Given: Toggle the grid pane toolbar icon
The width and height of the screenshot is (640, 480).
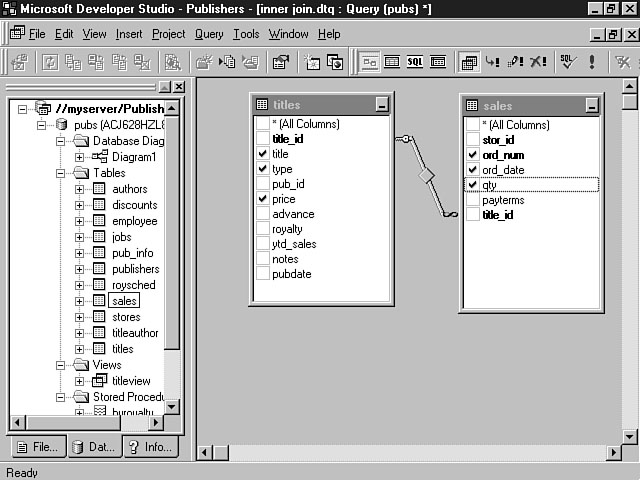Looking at the screenshot, I should [x=392, y=62].
